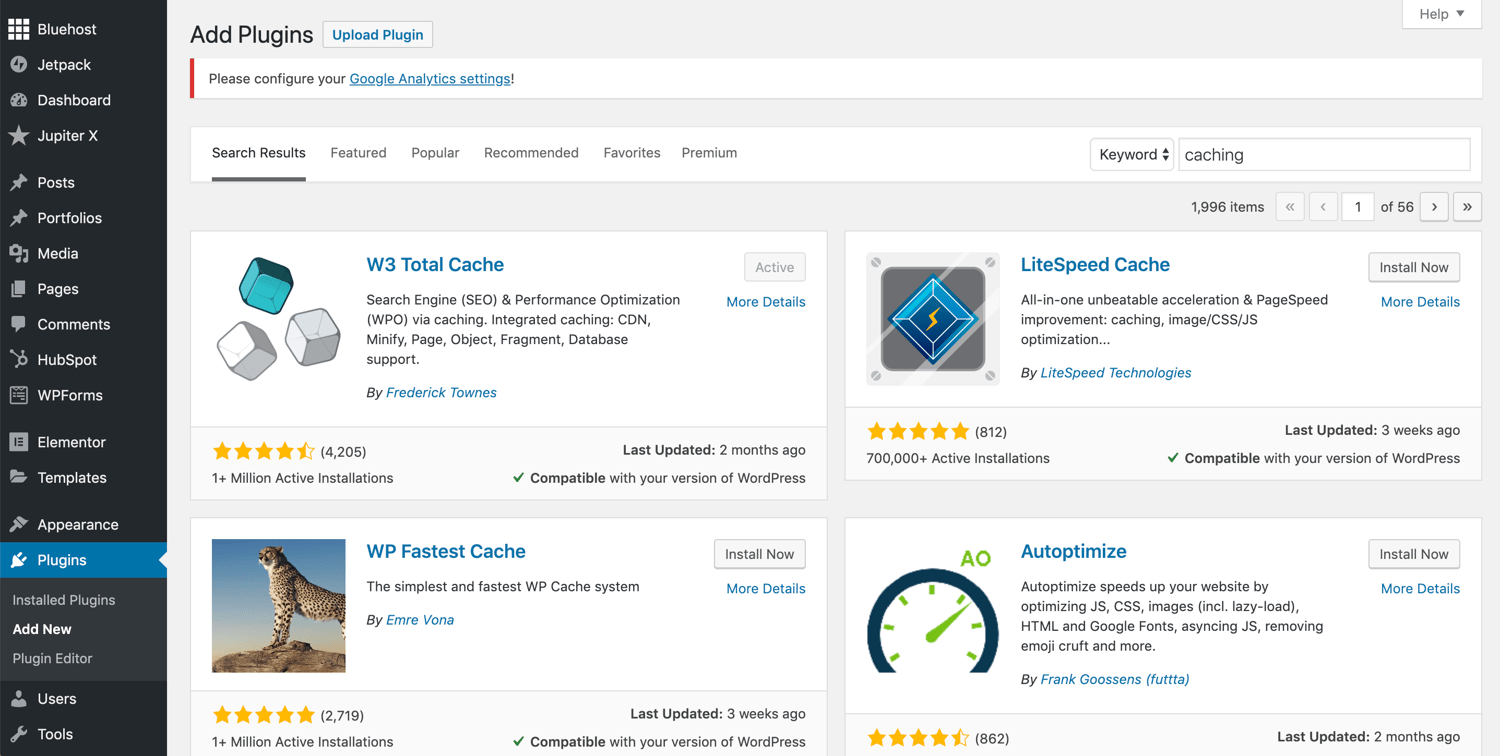Expand the Help dropdown panel
The image size is (1500, 756).
[1441, 14]
